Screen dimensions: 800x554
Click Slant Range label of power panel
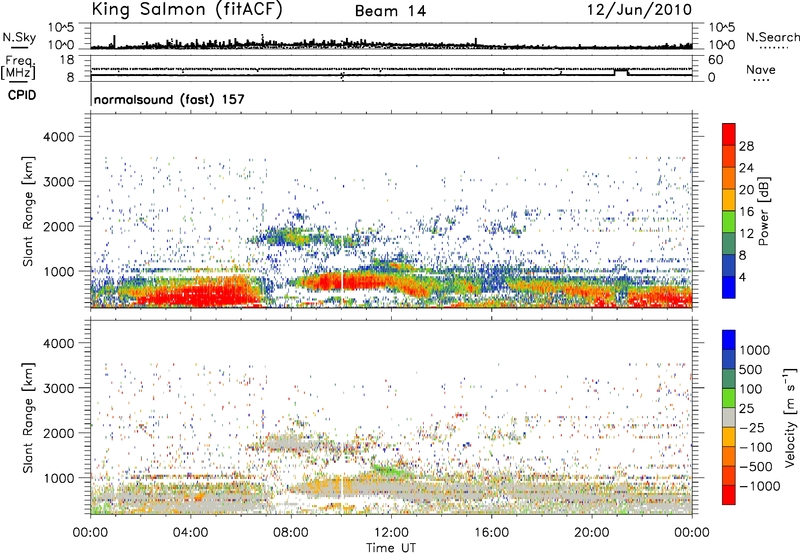(28, 211)
